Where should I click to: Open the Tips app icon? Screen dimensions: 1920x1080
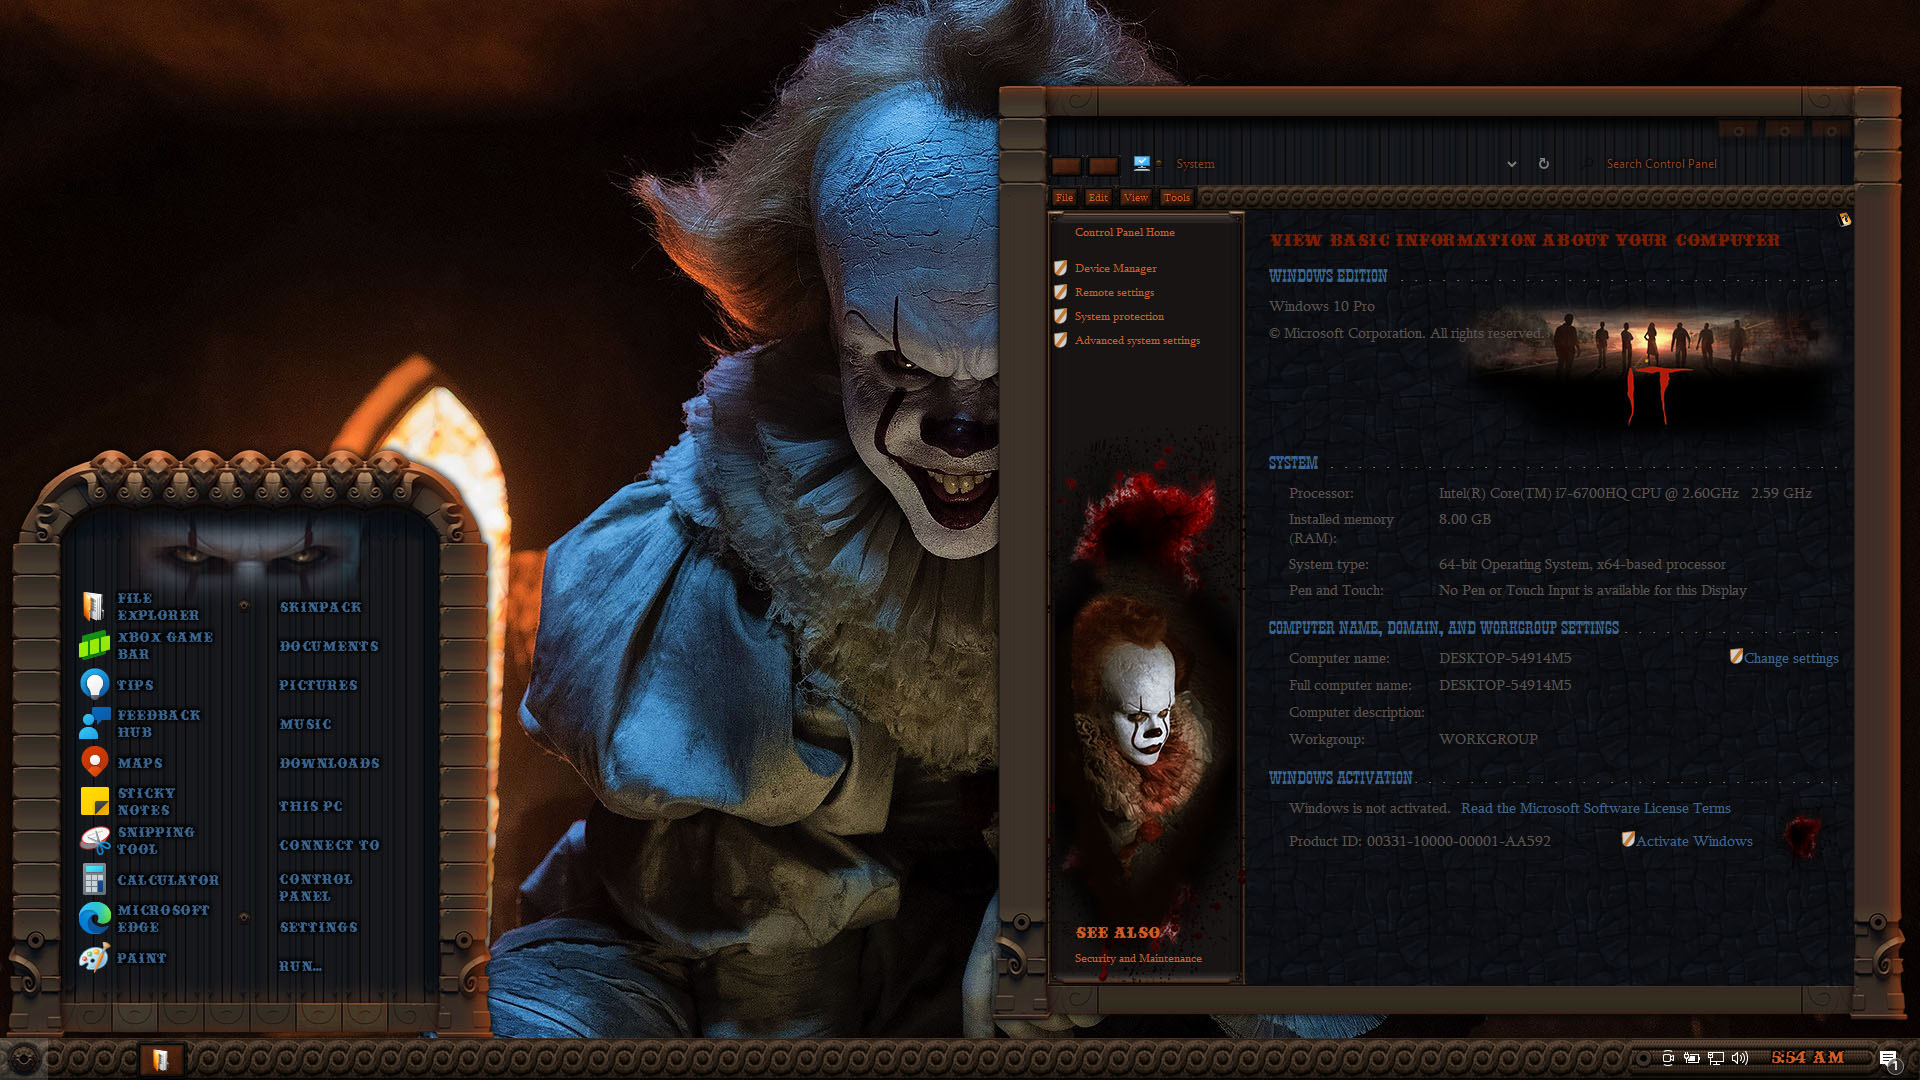click(94, 684)
